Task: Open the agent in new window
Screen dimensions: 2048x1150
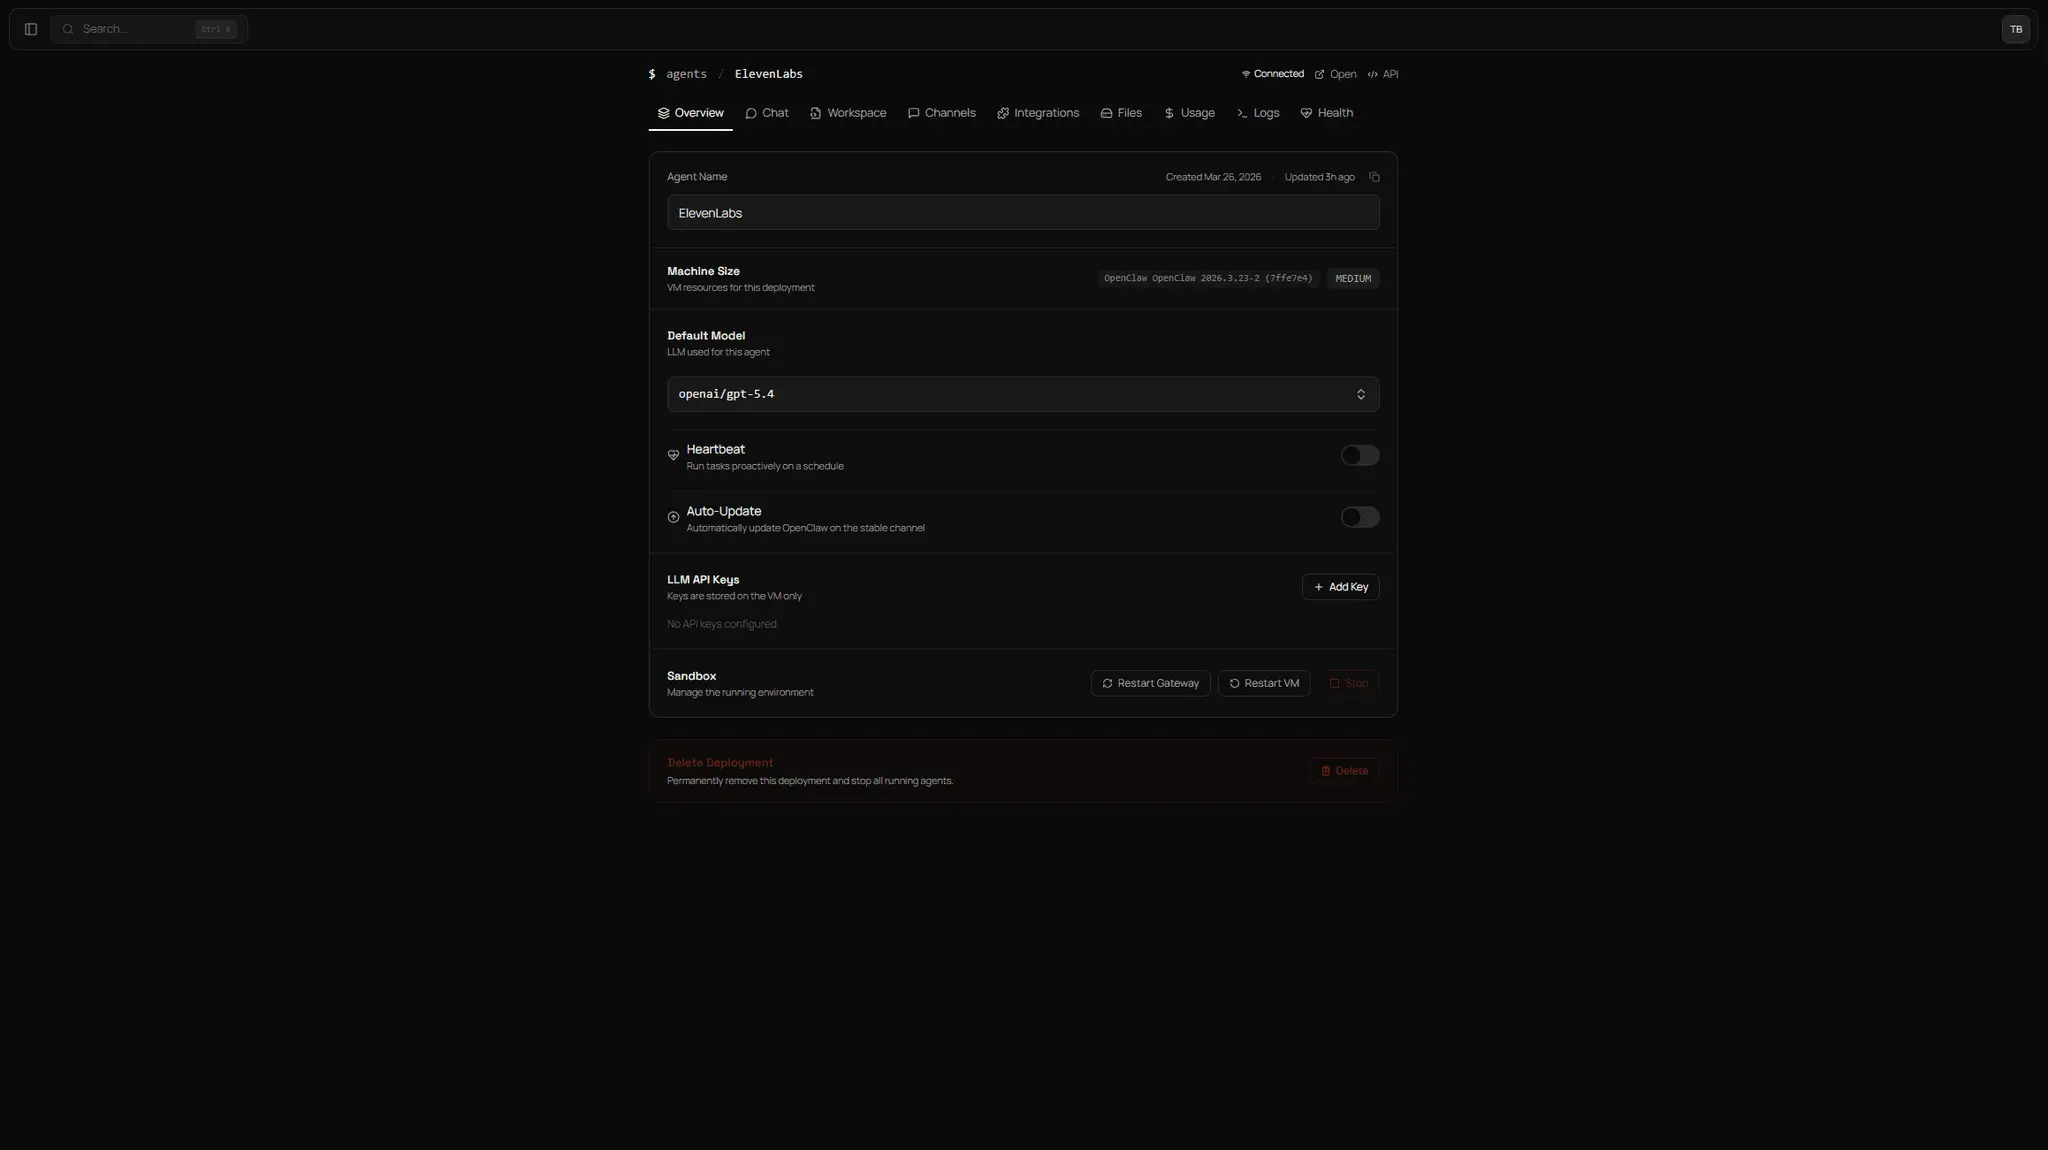Action: [x=1335, y=74]
